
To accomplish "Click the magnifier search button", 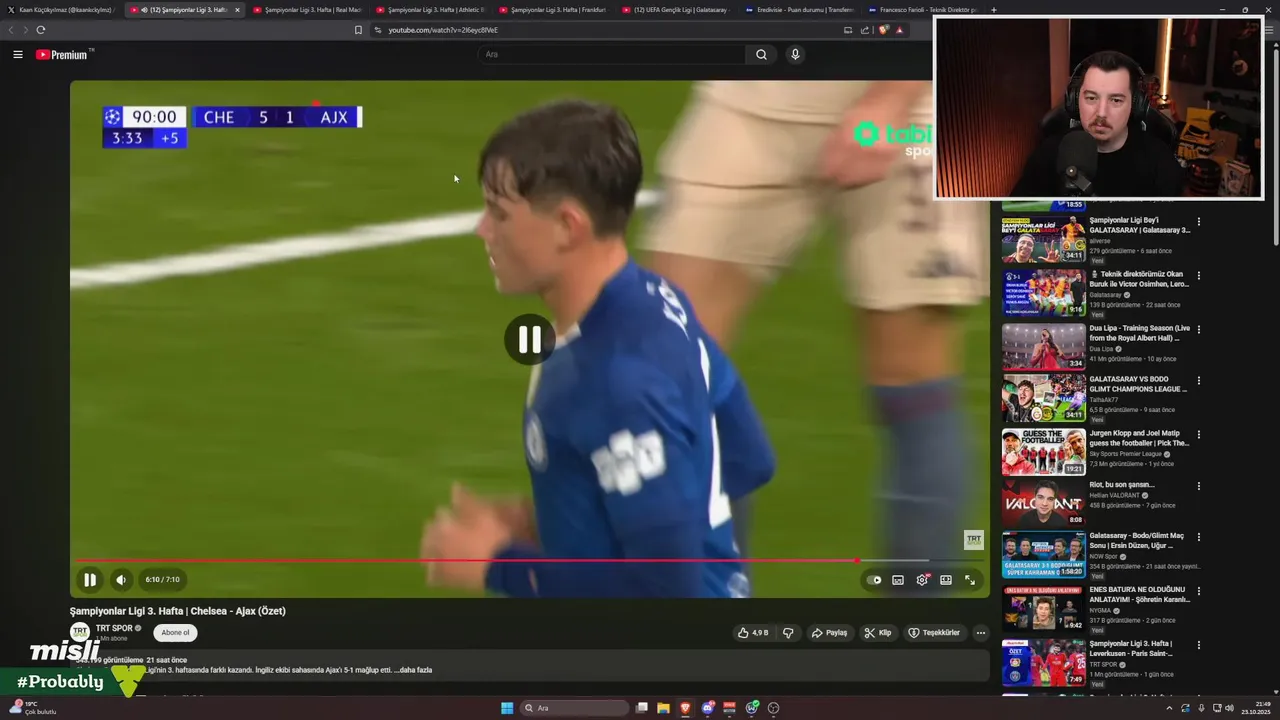I will click(761, 54).
